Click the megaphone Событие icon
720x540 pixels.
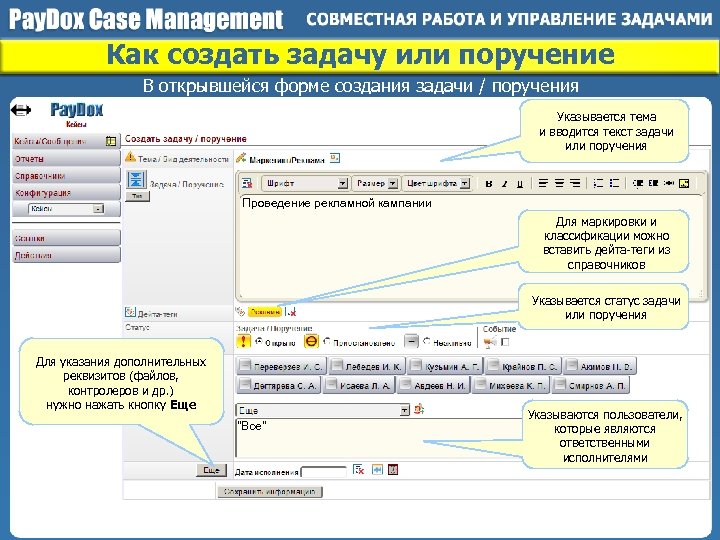490,342
